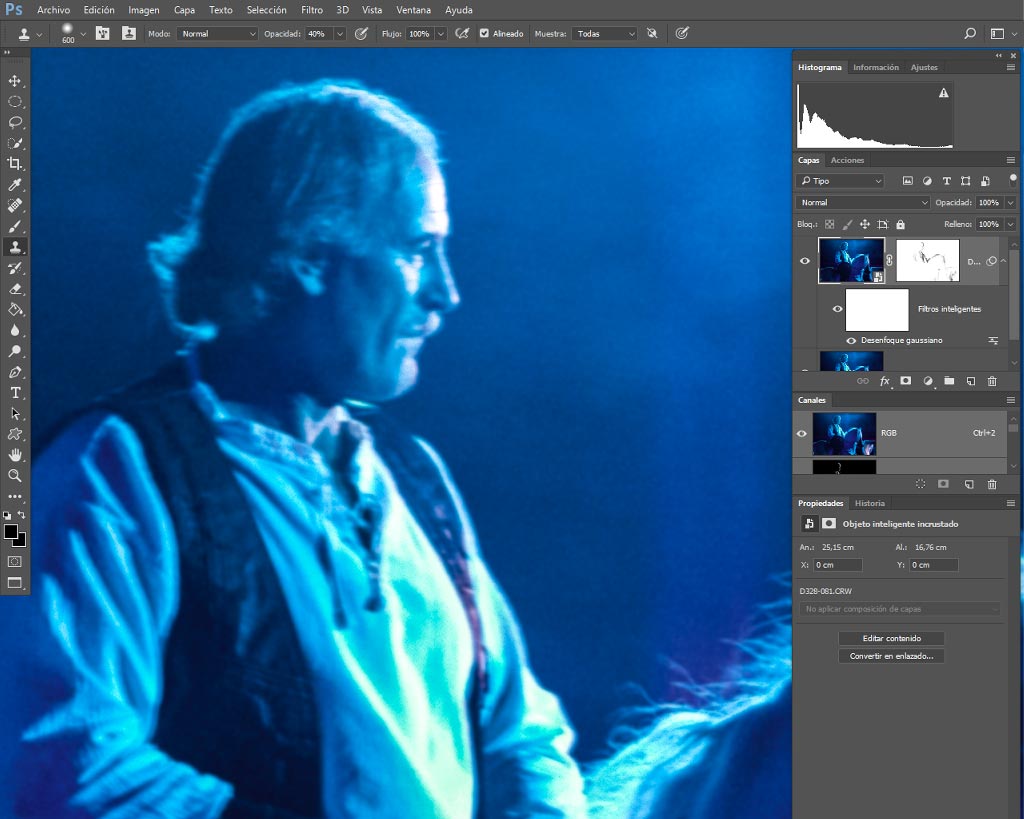Open the Archivo menu

54,10
